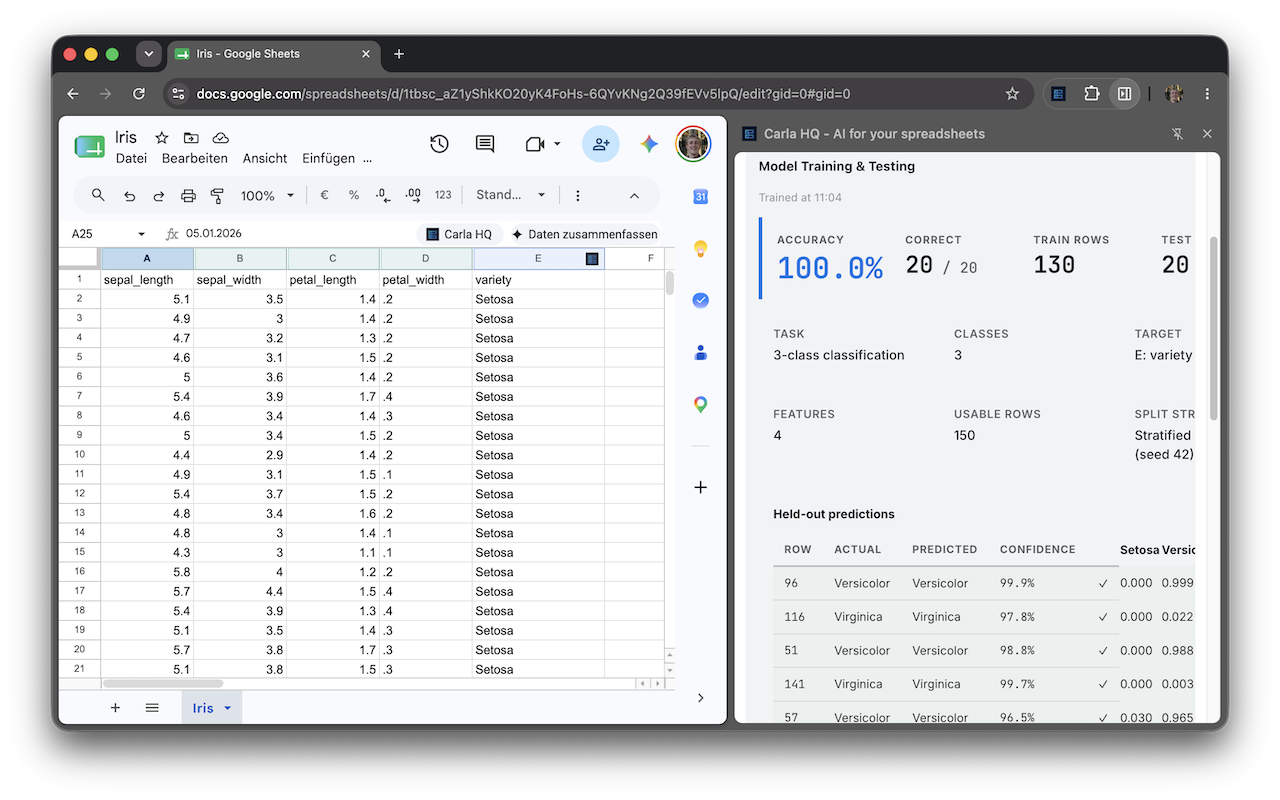This screenshot has width=1280, height=800.
Task: Select the column A header
Action: (147, 259)
